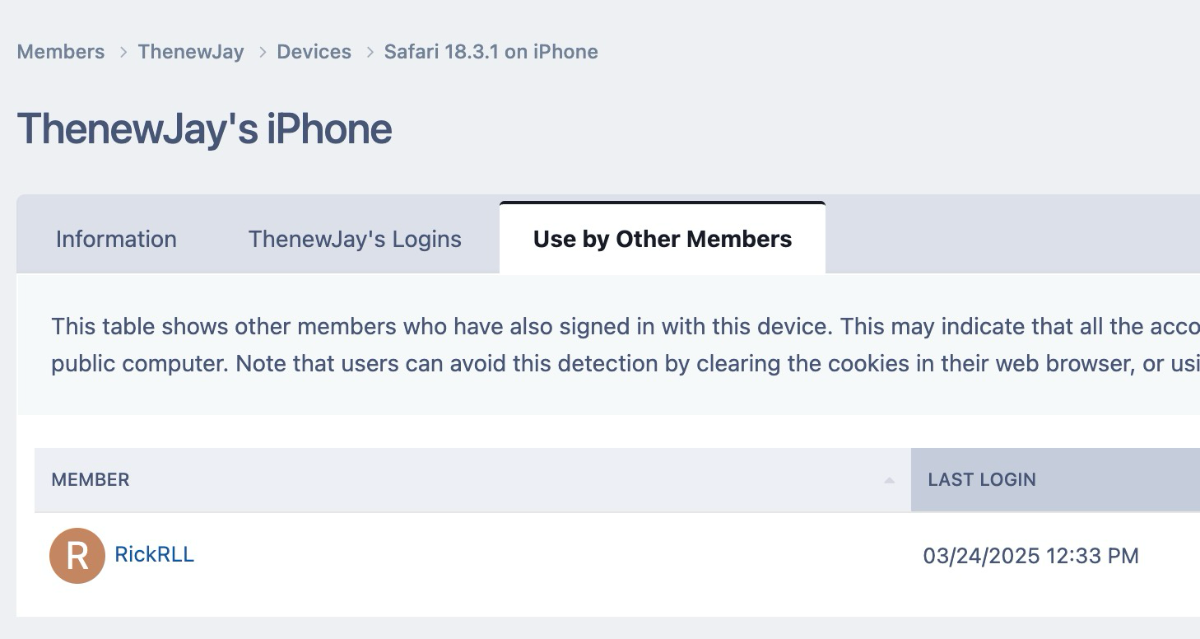Switch to the Information tab
This screenshot has width=1200, height=639.
click(116, 239)
